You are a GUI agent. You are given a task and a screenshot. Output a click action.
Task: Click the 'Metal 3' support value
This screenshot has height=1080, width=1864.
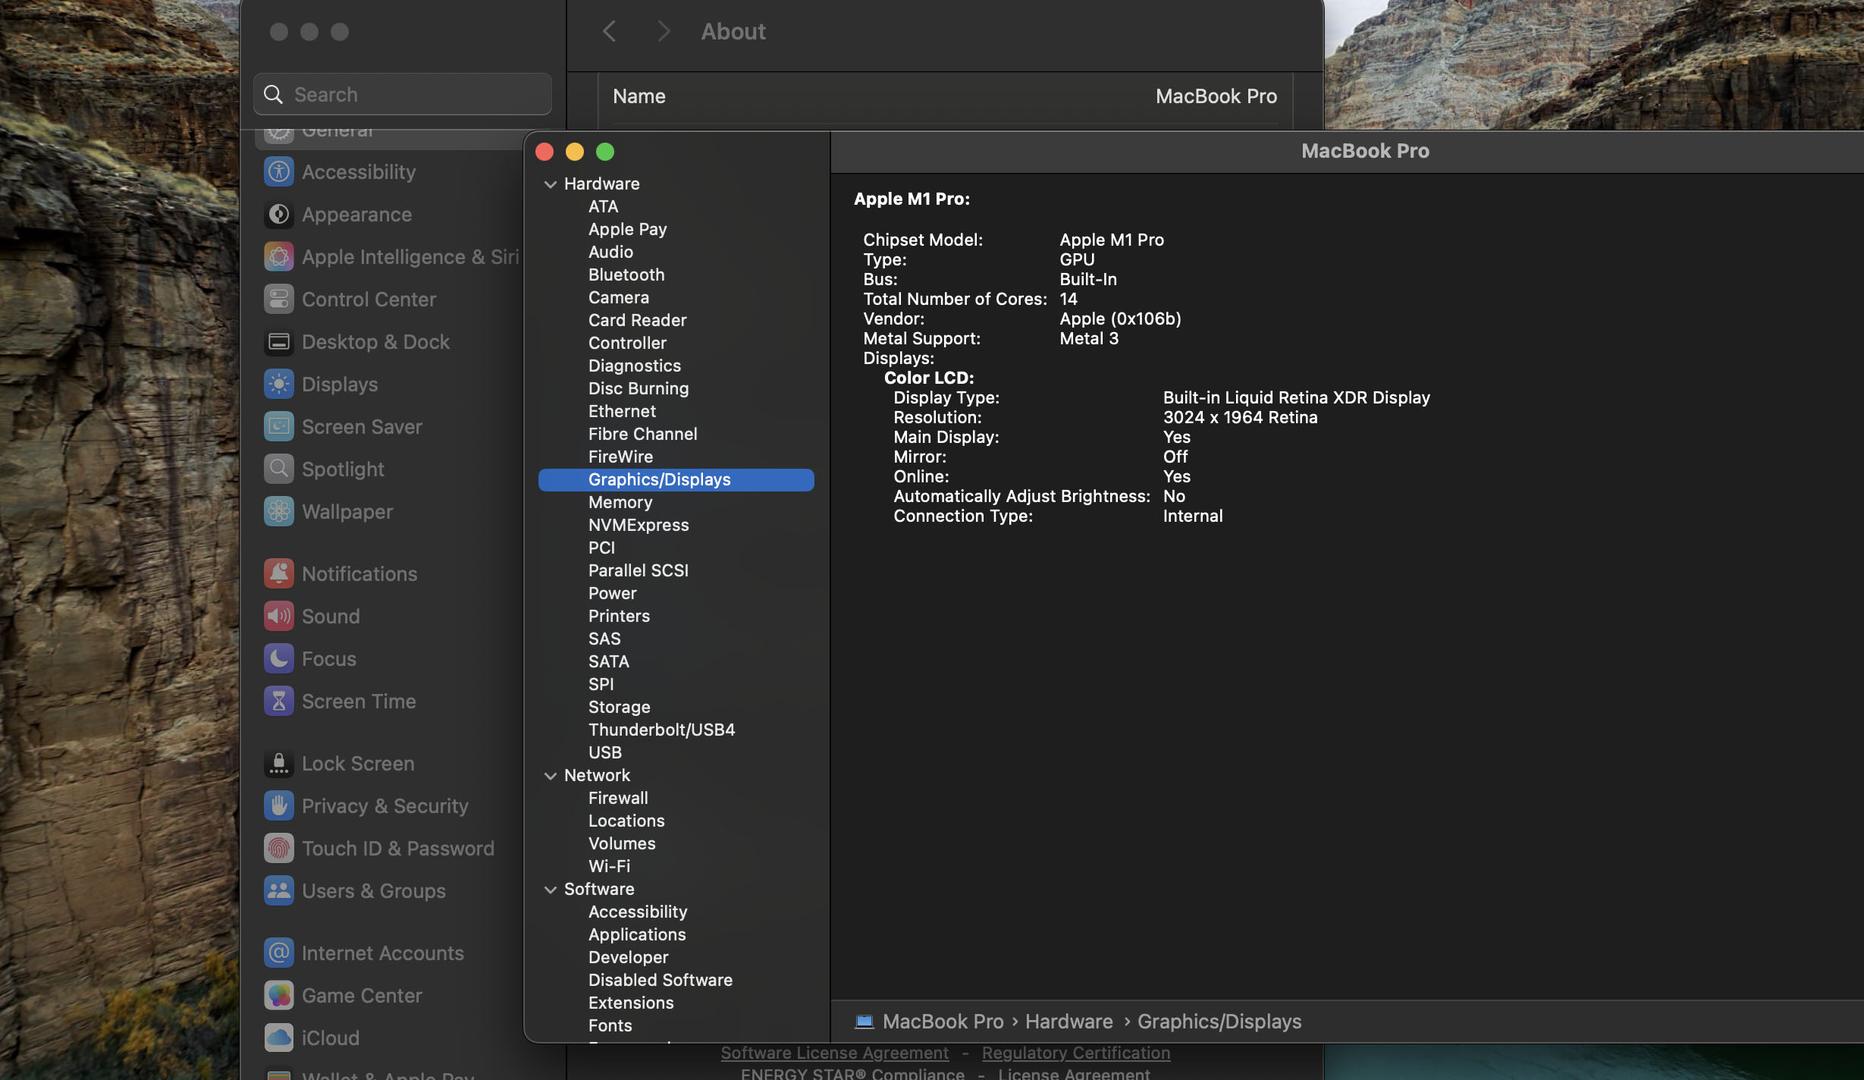pyautogui.click(x=1089, y=339)
